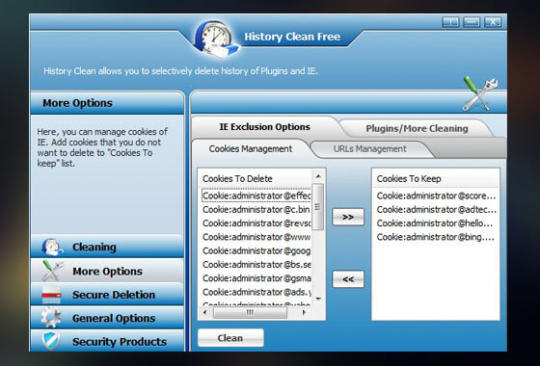Select the Cookies Management tab

pyautogui.click(x=250, y=149)
